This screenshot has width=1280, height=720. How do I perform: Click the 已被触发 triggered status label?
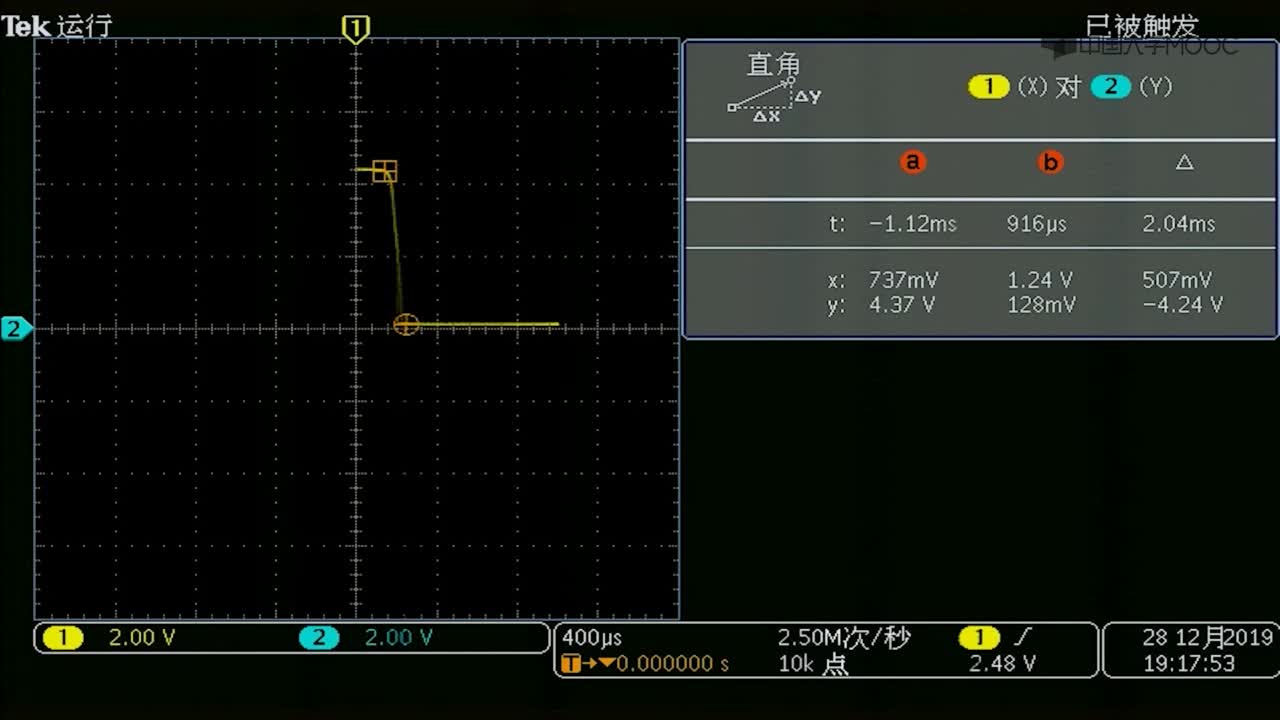pos(1142,26)
